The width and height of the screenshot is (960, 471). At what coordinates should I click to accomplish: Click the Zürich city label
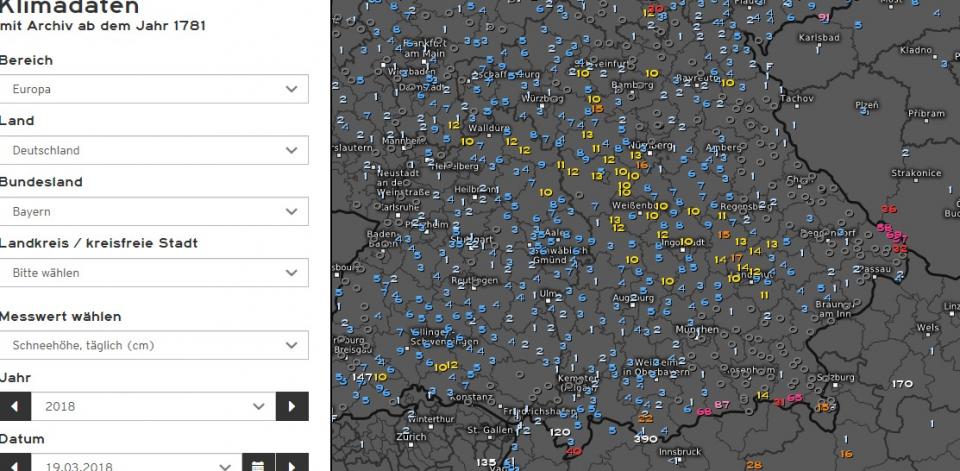tap(411, 437)
